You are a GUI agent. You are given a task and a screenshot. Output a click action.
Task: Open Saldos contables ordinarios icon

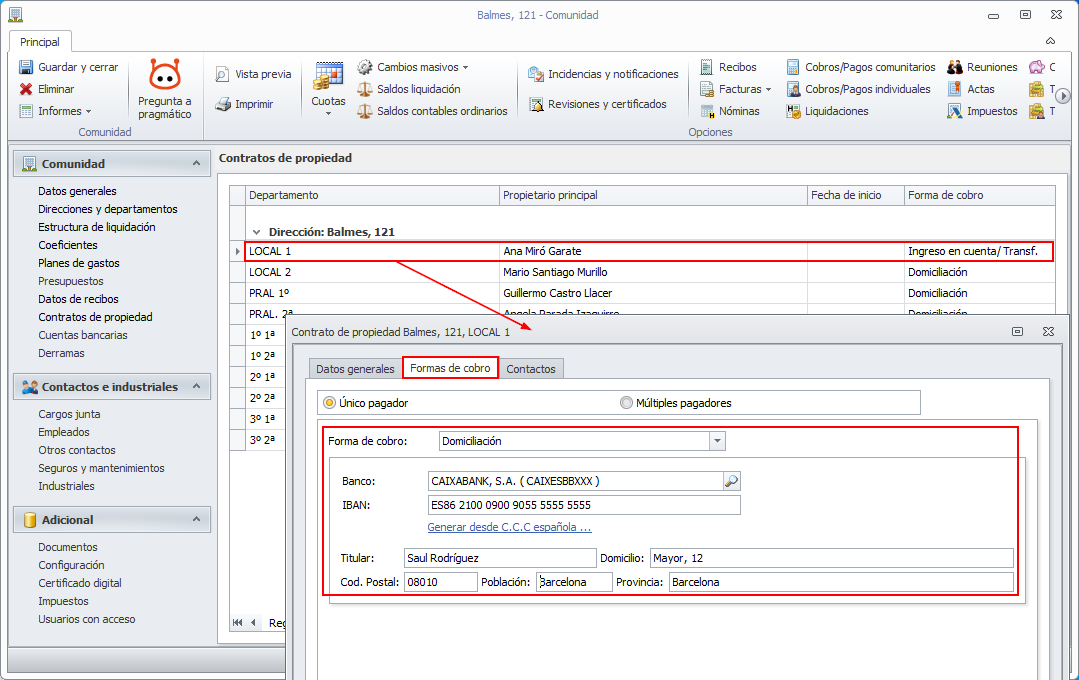pos(365,111)
